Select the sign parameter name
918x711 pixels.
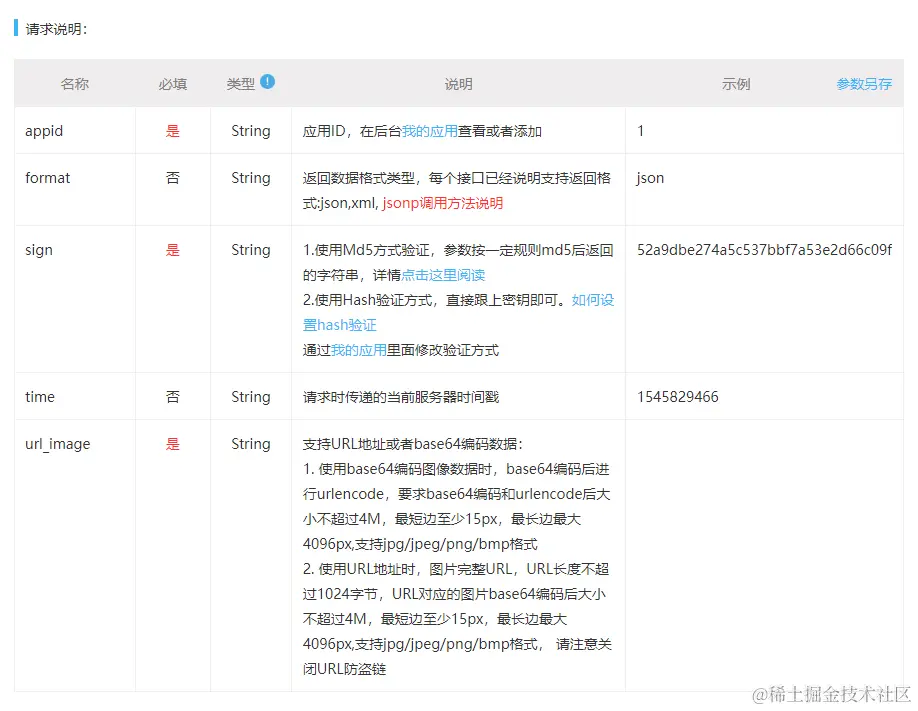pyautogui.click(x=39, y=251)
